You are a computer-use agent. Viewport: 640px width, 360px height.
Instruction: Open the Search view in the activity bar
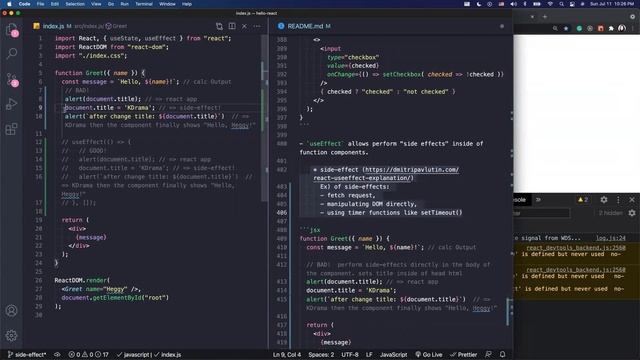[x=12, y=53]
